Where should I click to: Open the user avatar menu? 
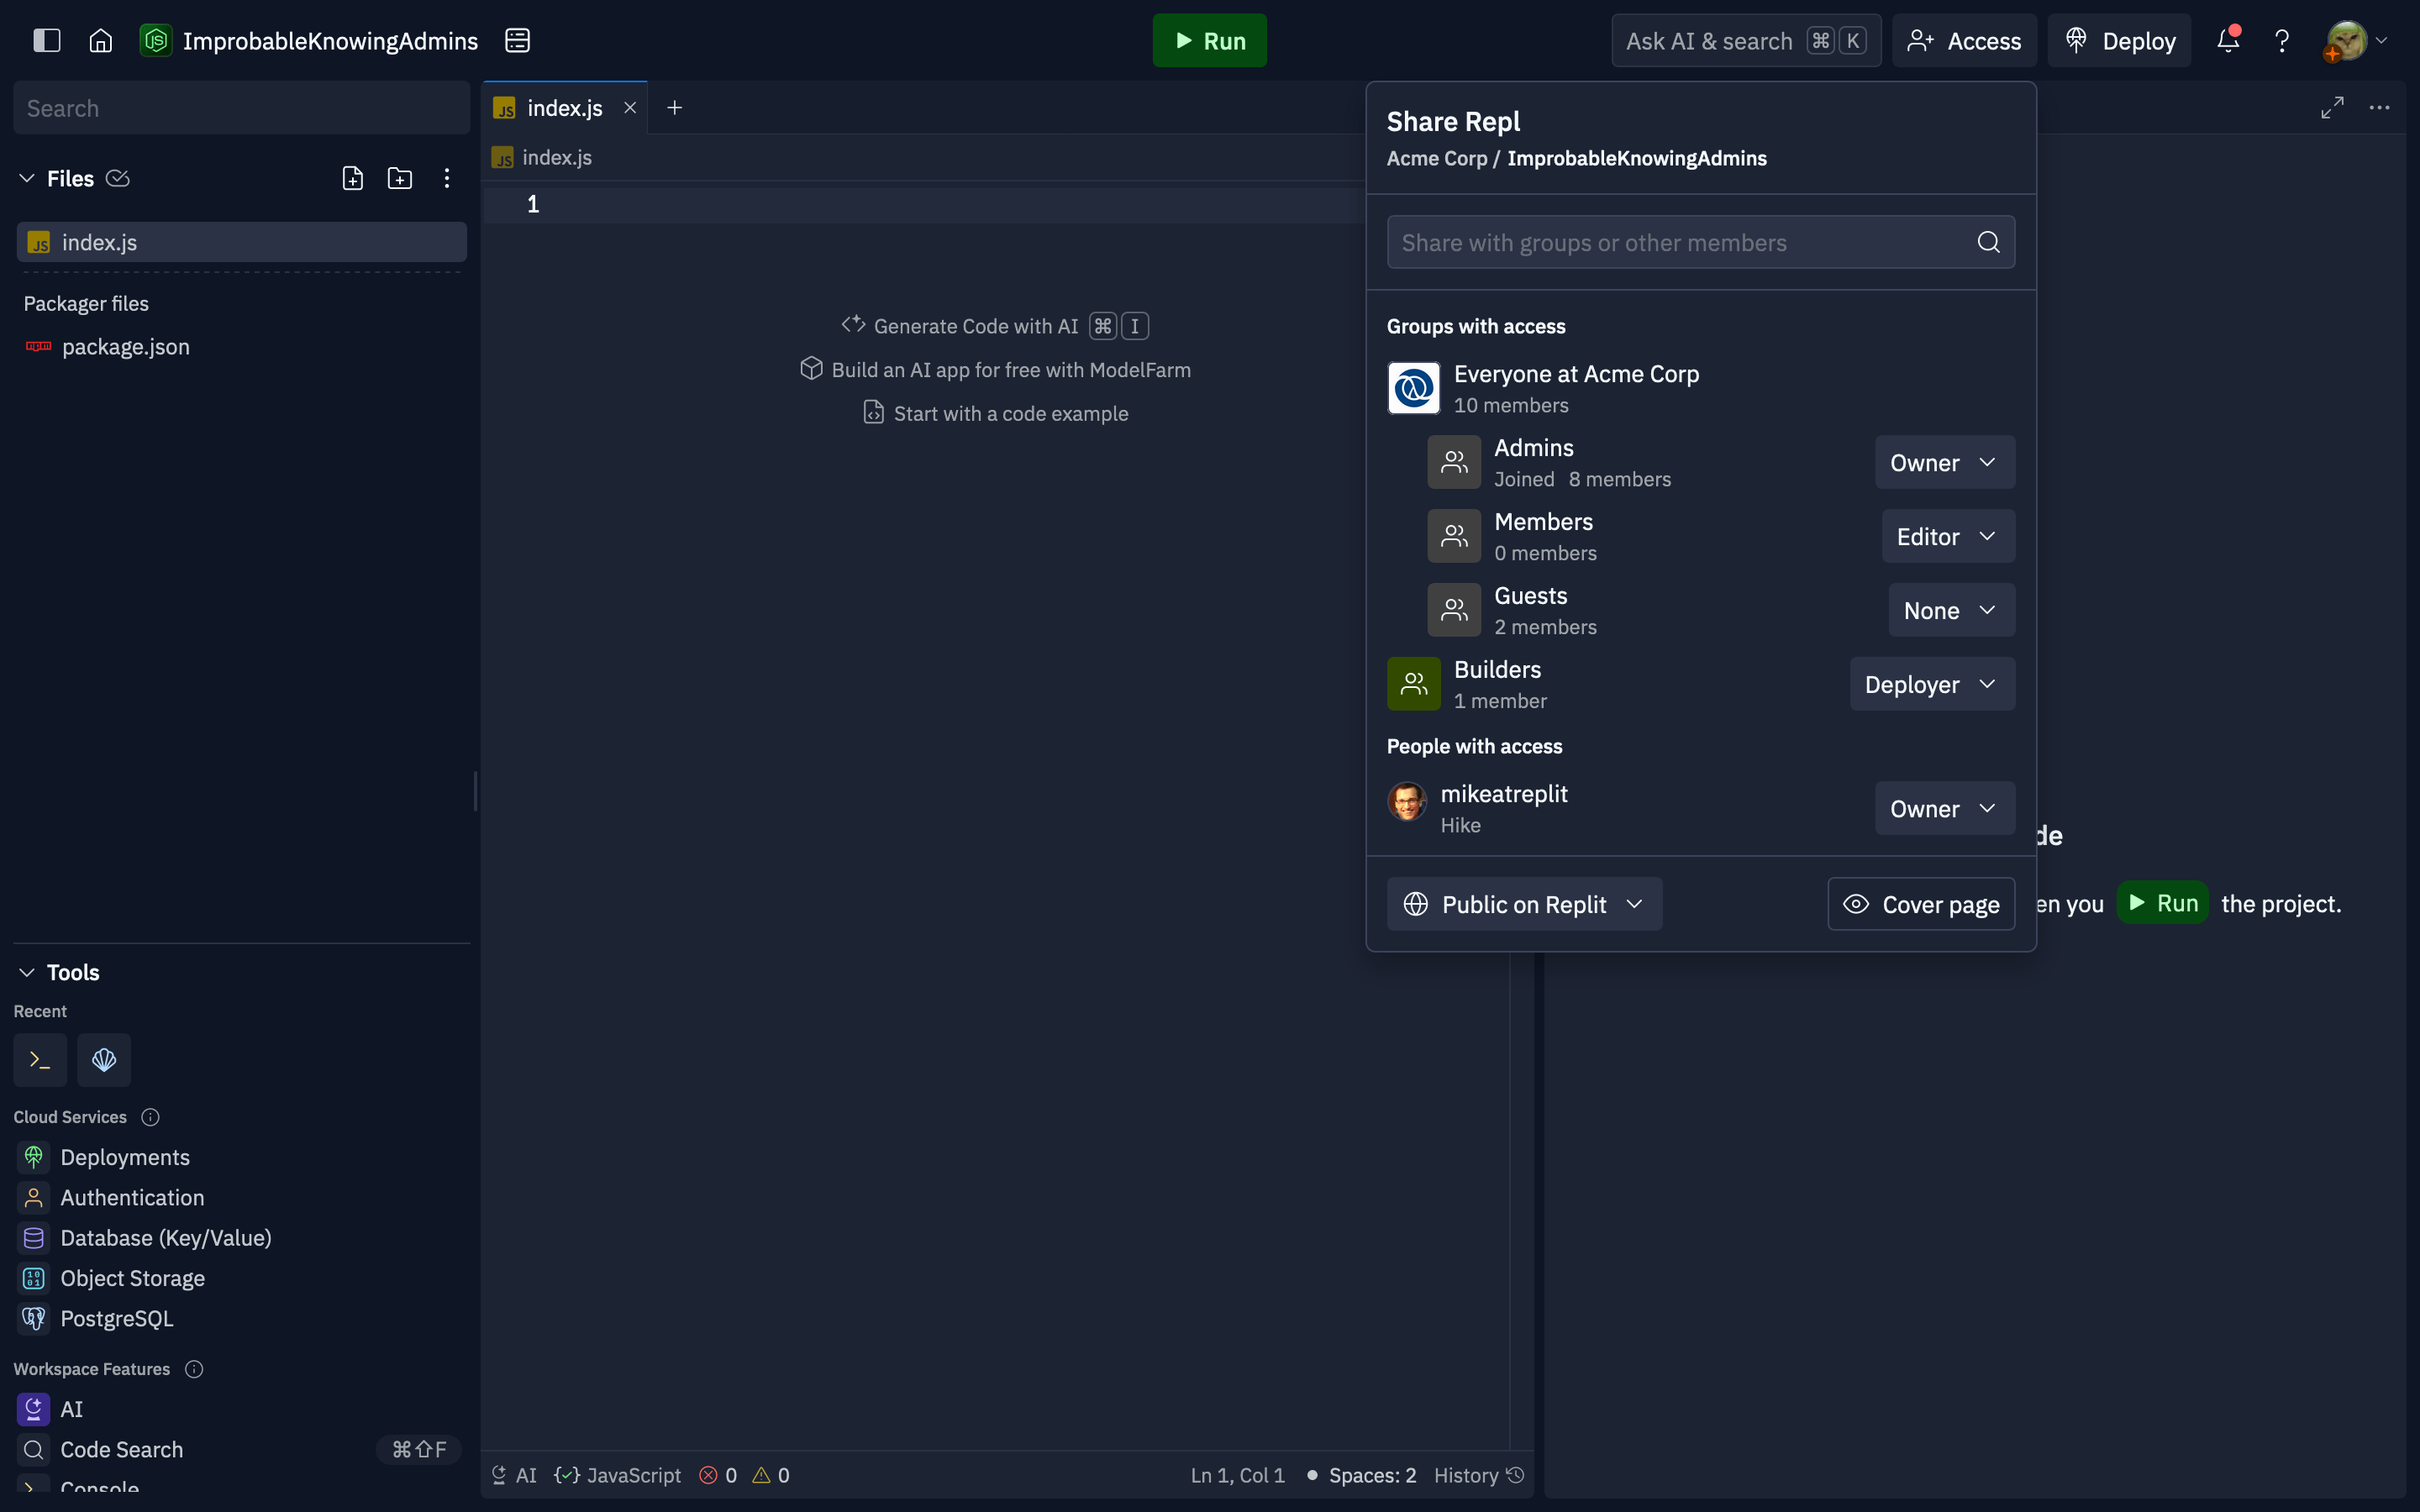tap(2345, 41)
